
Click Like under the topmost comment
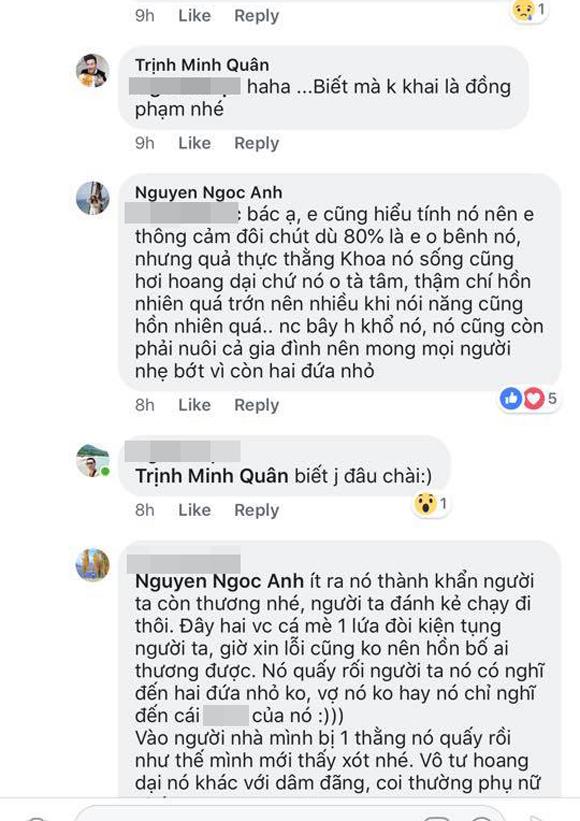[x=195, y=16]
